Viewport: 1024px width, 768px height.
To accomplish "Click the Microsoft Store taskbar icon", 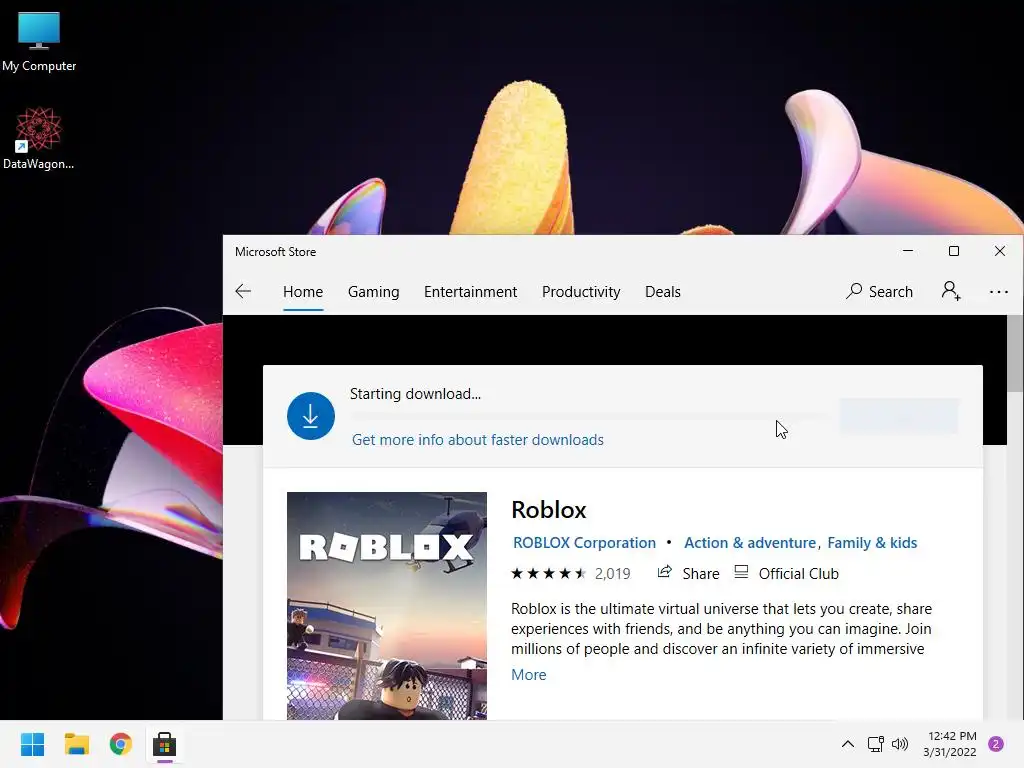I will (x=165, y=744).
